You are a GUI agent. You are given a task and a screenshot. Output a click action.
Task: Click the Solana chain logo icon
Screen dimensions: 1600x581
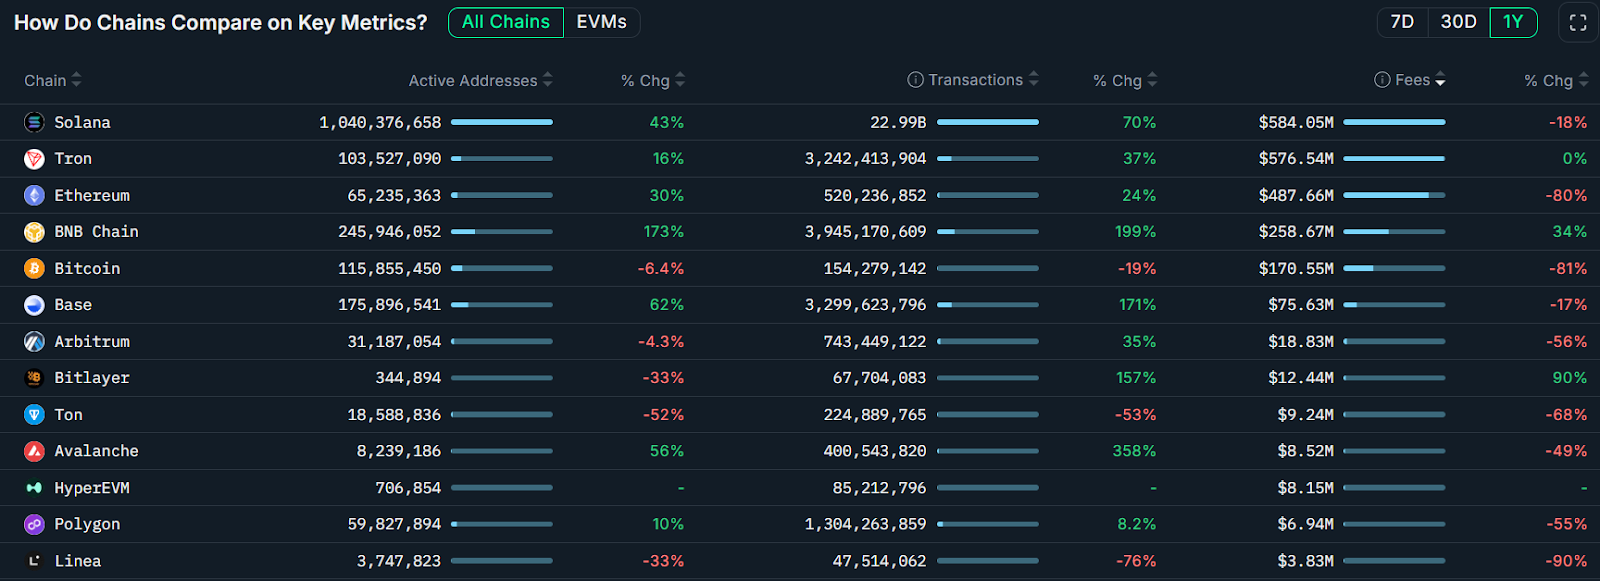pos(34,122)
